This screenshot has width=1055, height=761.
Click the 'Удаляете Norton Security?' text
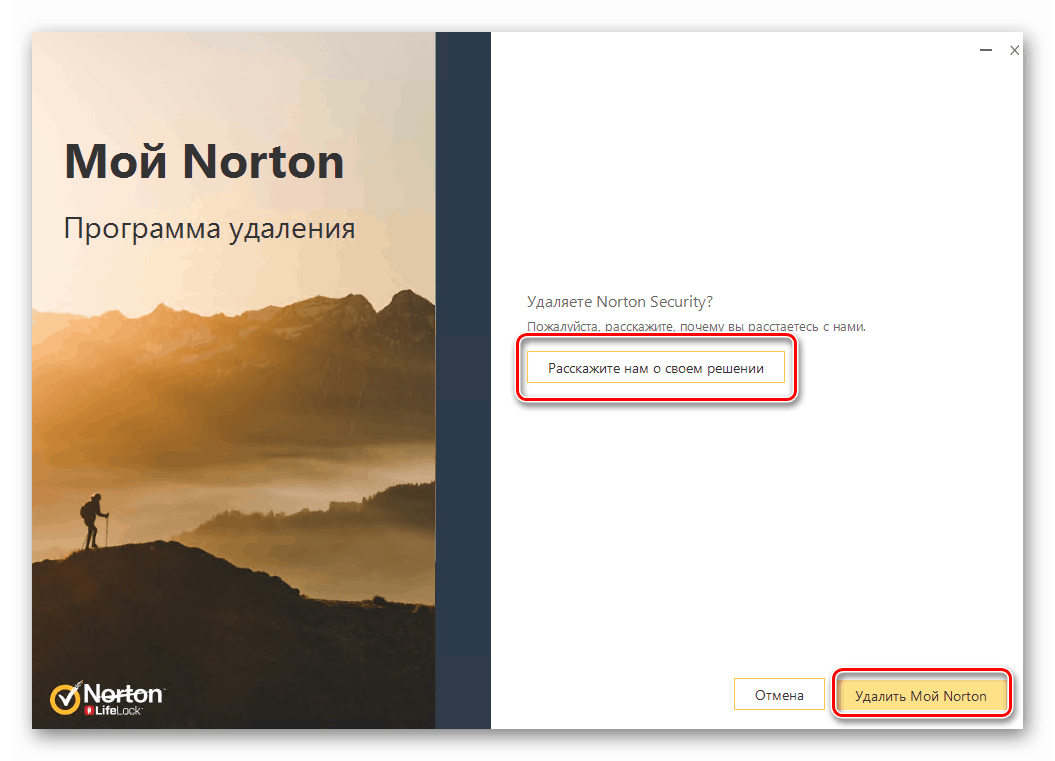pyautogui.click(x=619, y=301)
